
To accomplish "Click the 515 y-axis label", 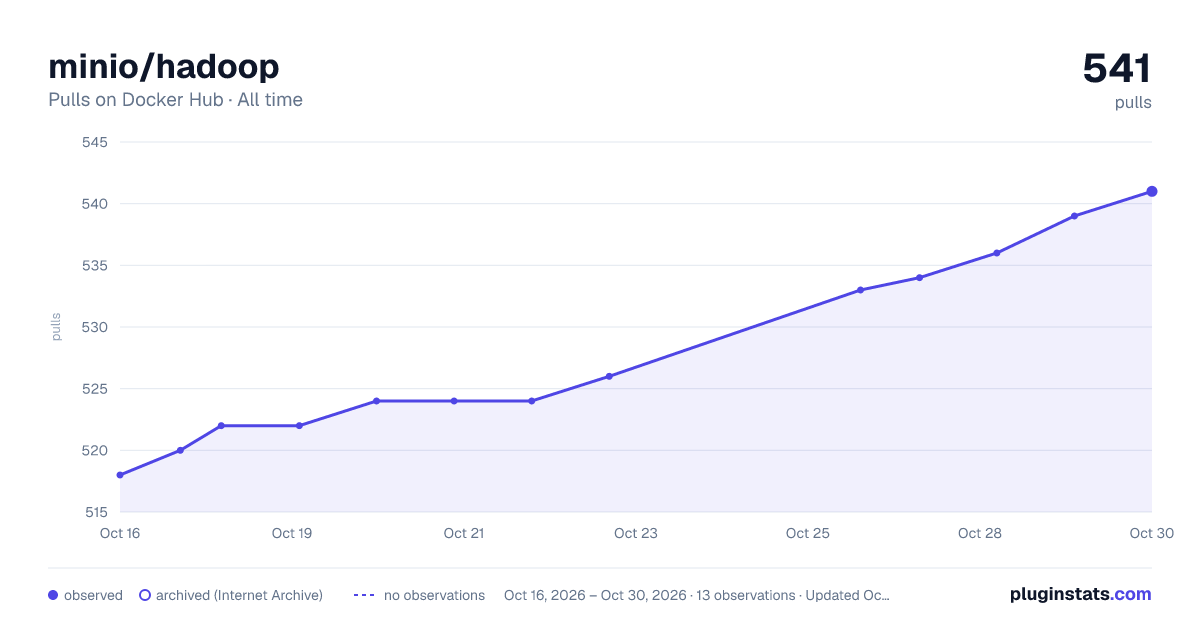I will pyautogui.click(x=95, y=512).
